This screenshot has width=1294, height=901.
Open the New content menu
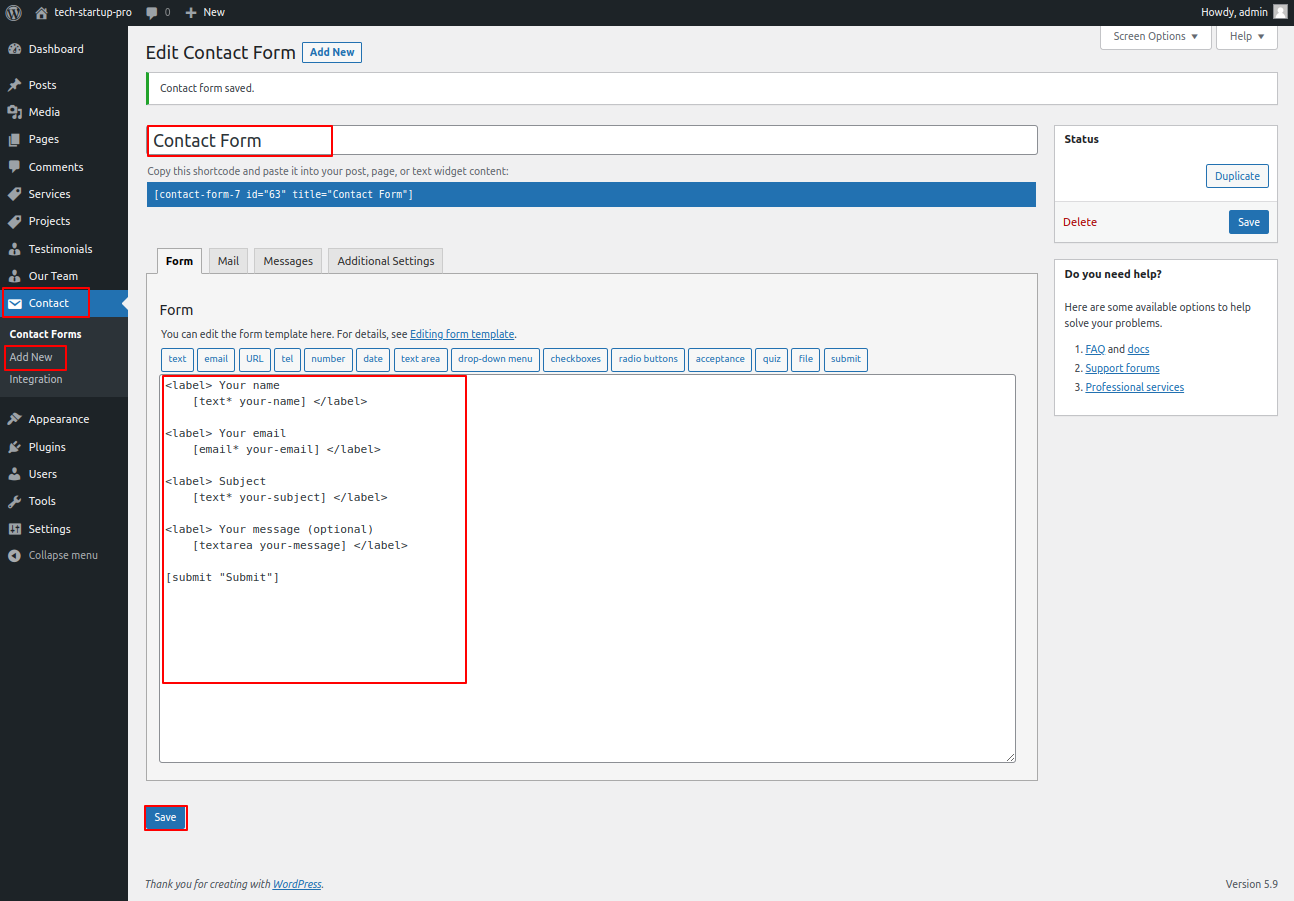click(x=205, y=12)
